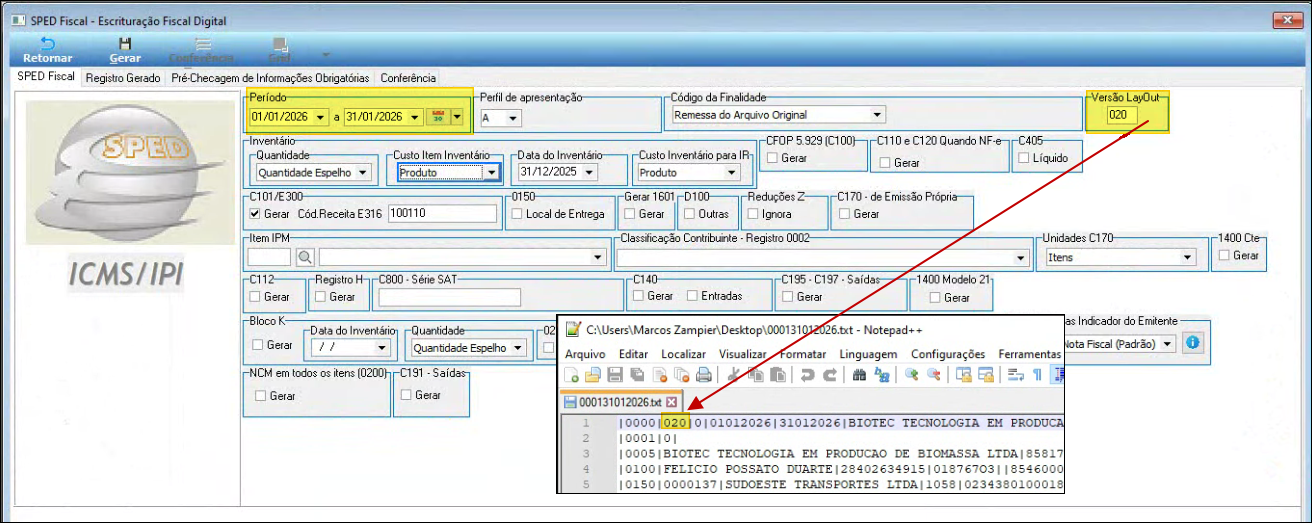Open the Notepad++ Localizar menu
The width and height of the screenshot is (1312, 523).
coord(683,354)
